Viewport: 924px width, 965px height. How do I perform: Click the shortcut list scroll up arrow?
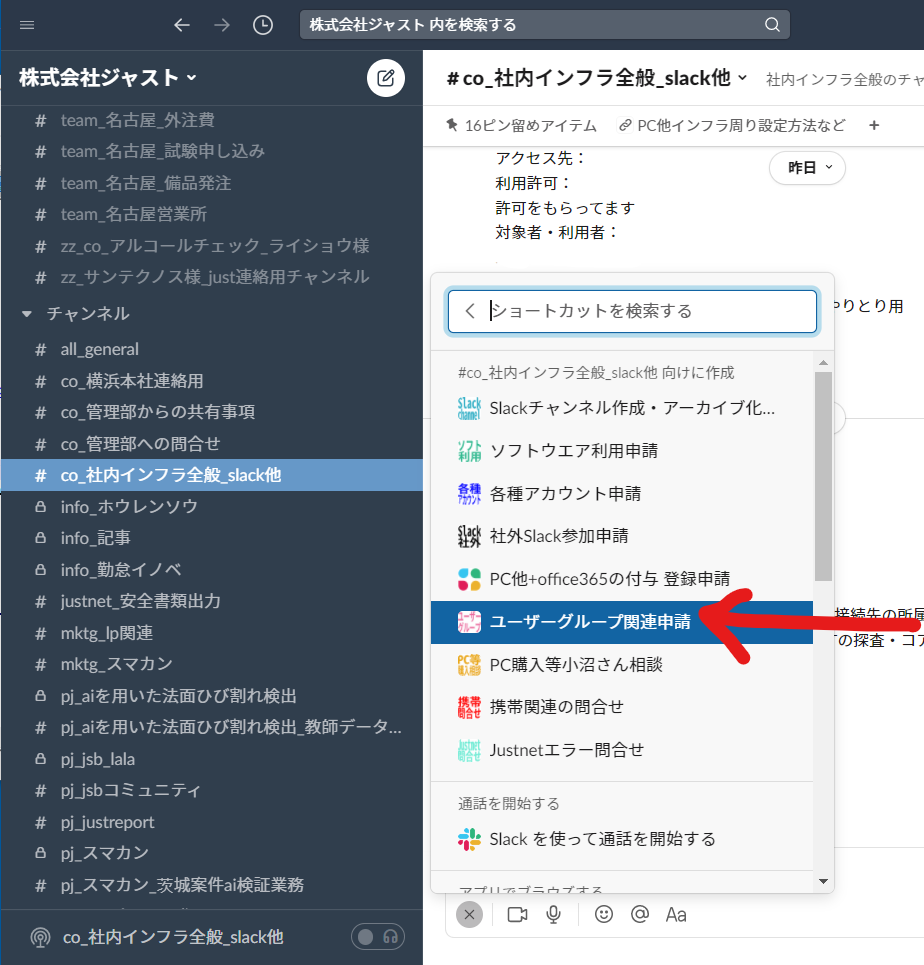pyautogui.click(x=823, y=363)
